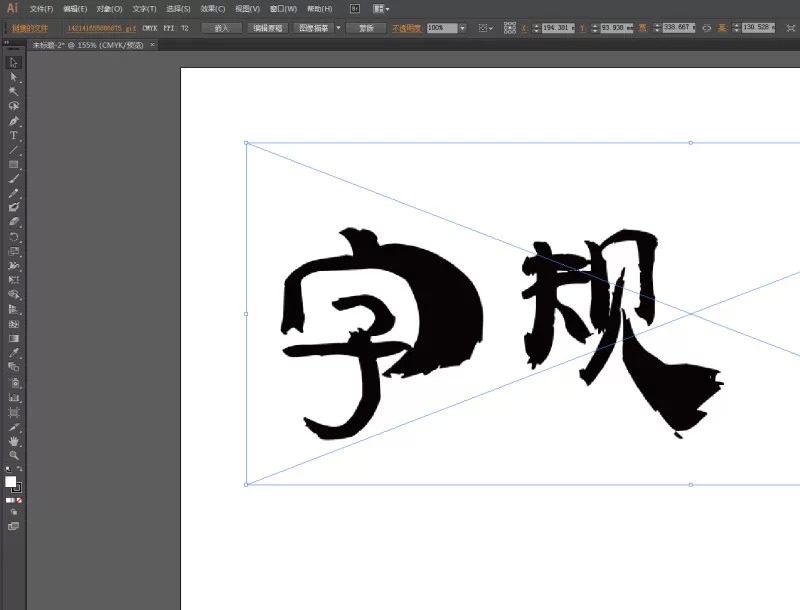Select the Magic Wand tool
Screen dimensions: 800x610
click(14, 91)
